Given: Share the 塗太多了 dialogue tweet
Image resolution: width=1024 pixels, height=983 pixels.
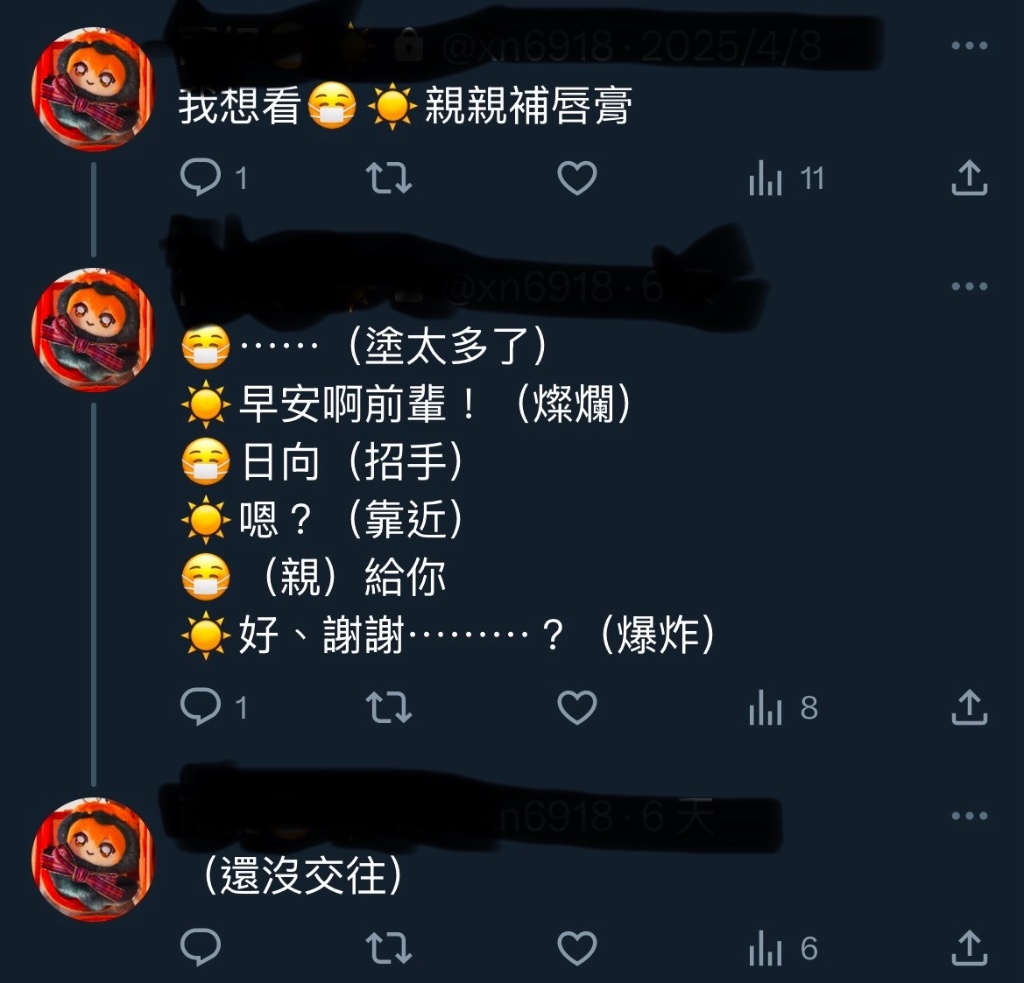Looking at the screenshot, I should (x=970, y=707).
